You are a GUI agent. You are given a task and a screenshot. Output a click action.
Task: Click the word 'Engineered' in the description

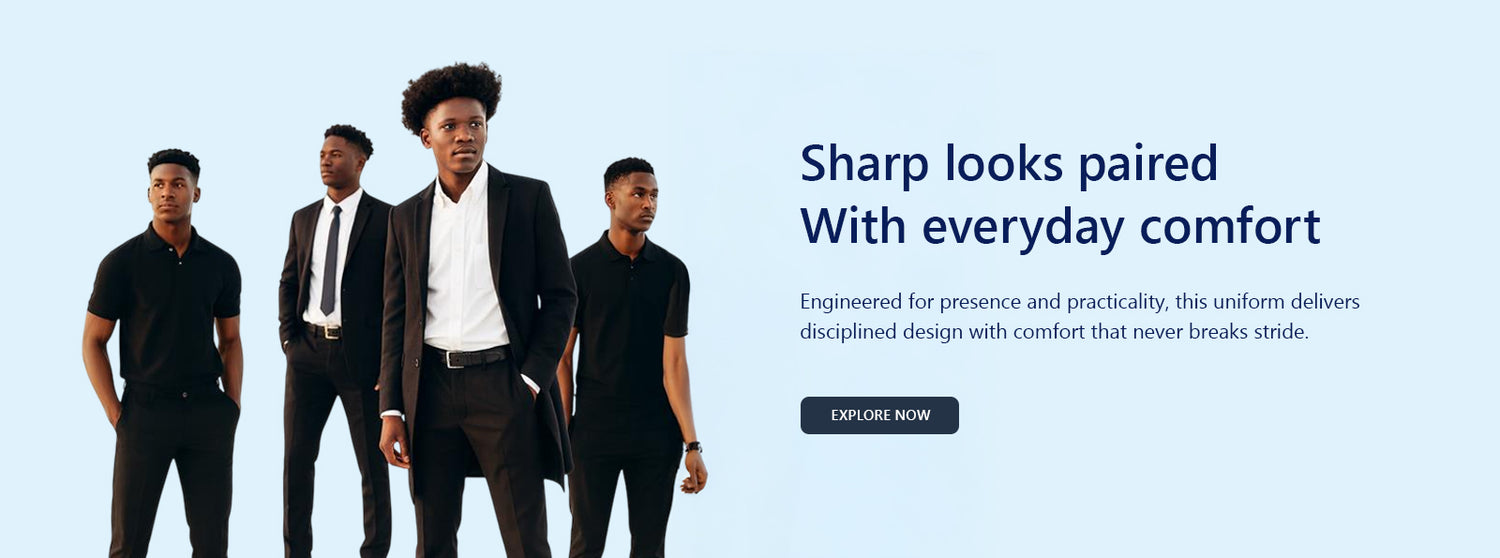pos(852,302)
